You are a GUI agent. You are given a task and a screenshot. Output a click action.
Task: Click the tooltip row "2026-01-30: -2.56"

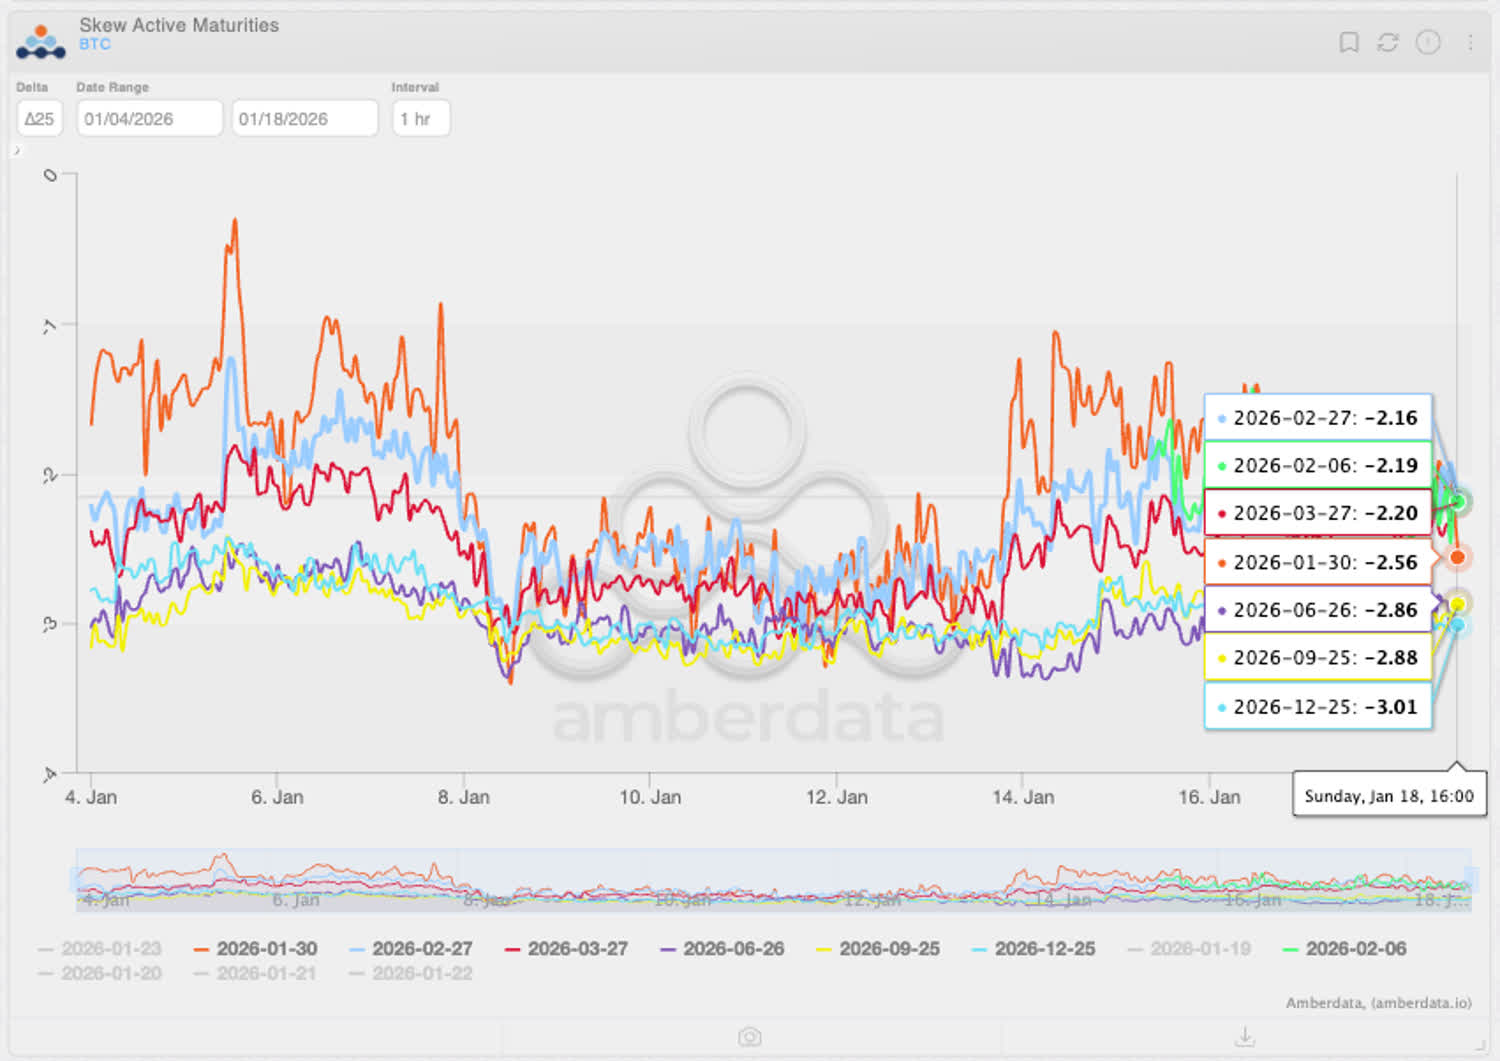[1318, 563]
